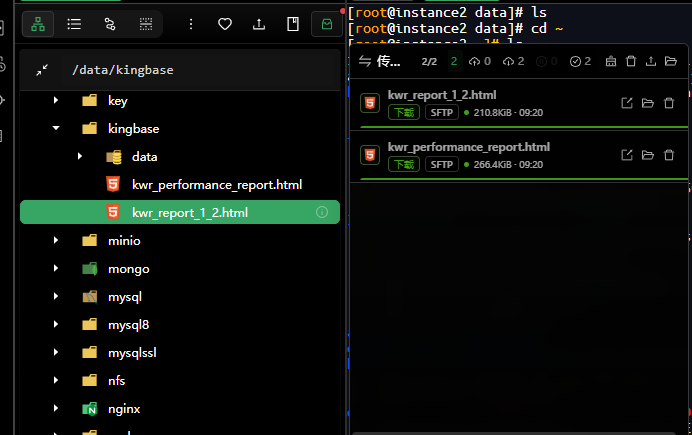Click the bookmark icon in file toolbar
The image size is (692, 435).
coord(293,24)
